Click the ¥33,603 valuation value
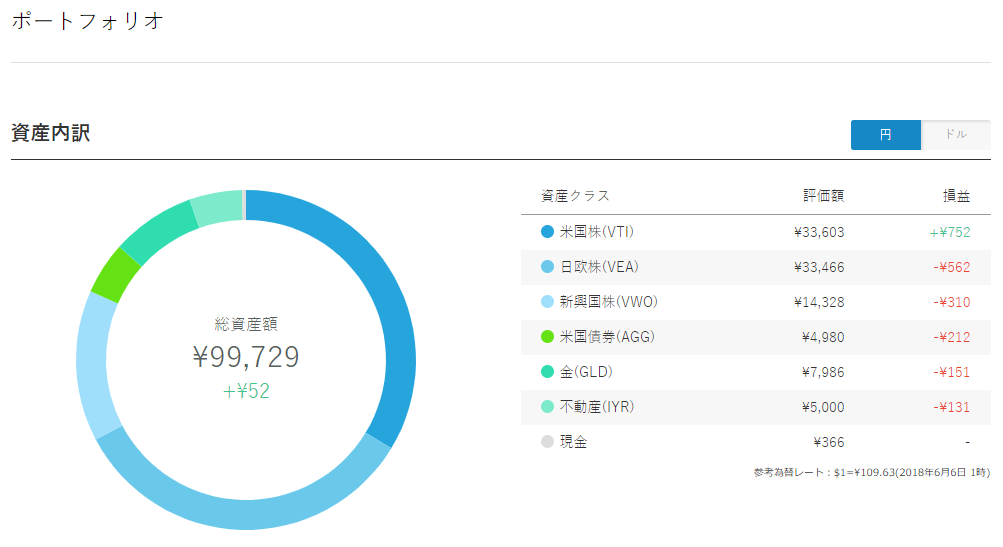 [819, 232]
